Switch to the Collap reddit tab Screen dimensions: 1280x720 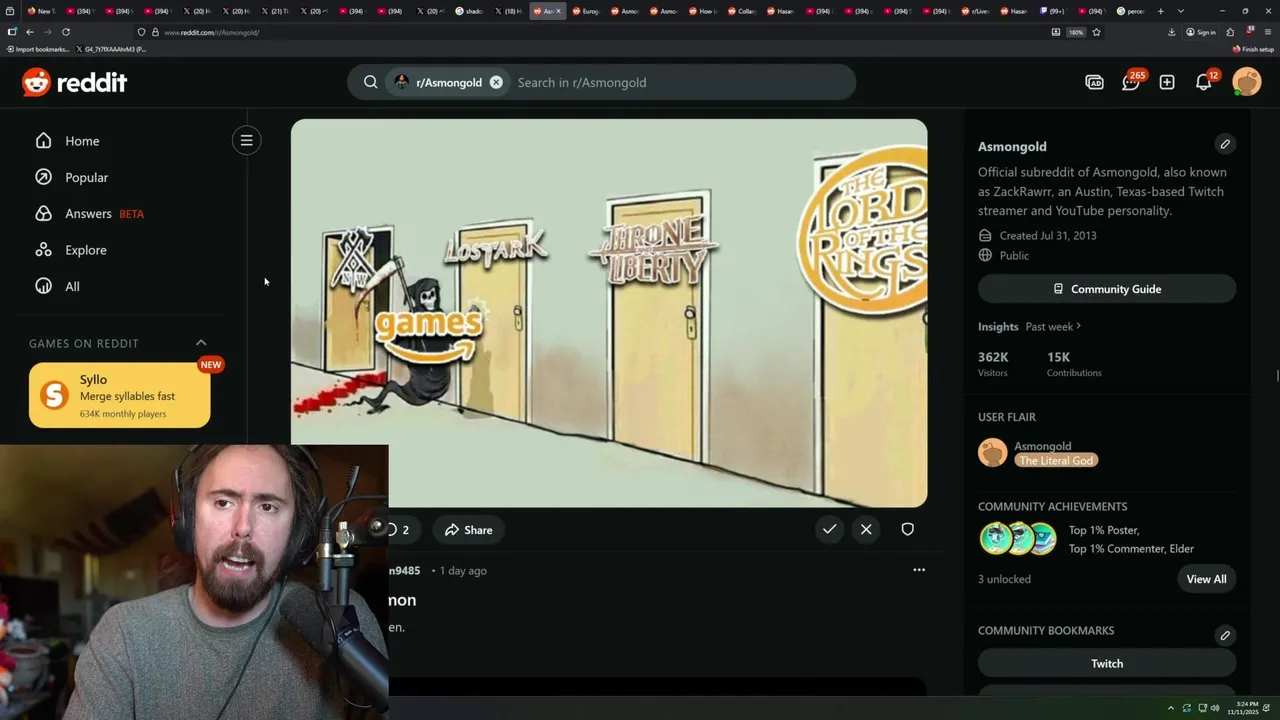(x=743, y=11)
